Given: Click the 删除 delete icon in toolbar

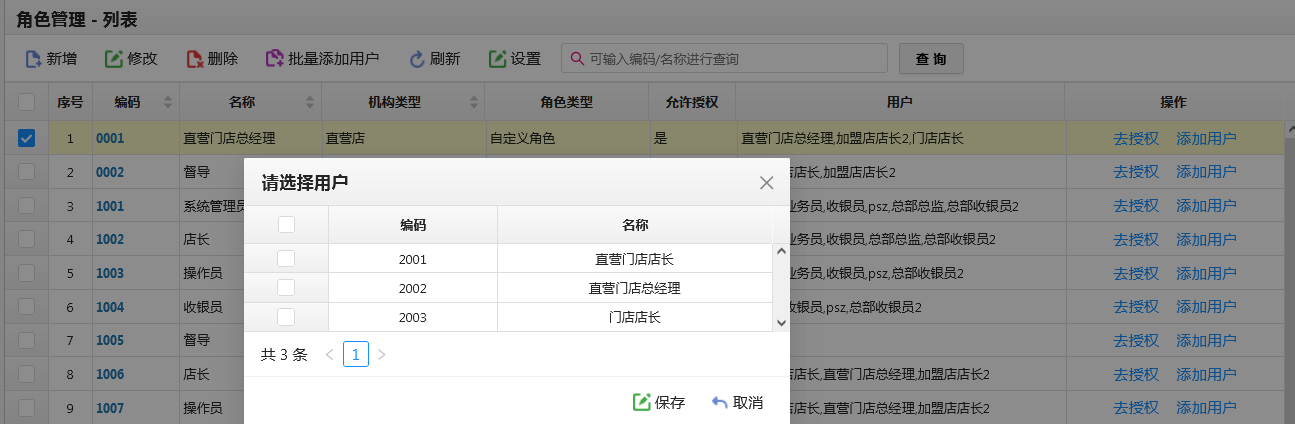Looking at the screenshot, I should pyautogui.click(x=195, y=59).
